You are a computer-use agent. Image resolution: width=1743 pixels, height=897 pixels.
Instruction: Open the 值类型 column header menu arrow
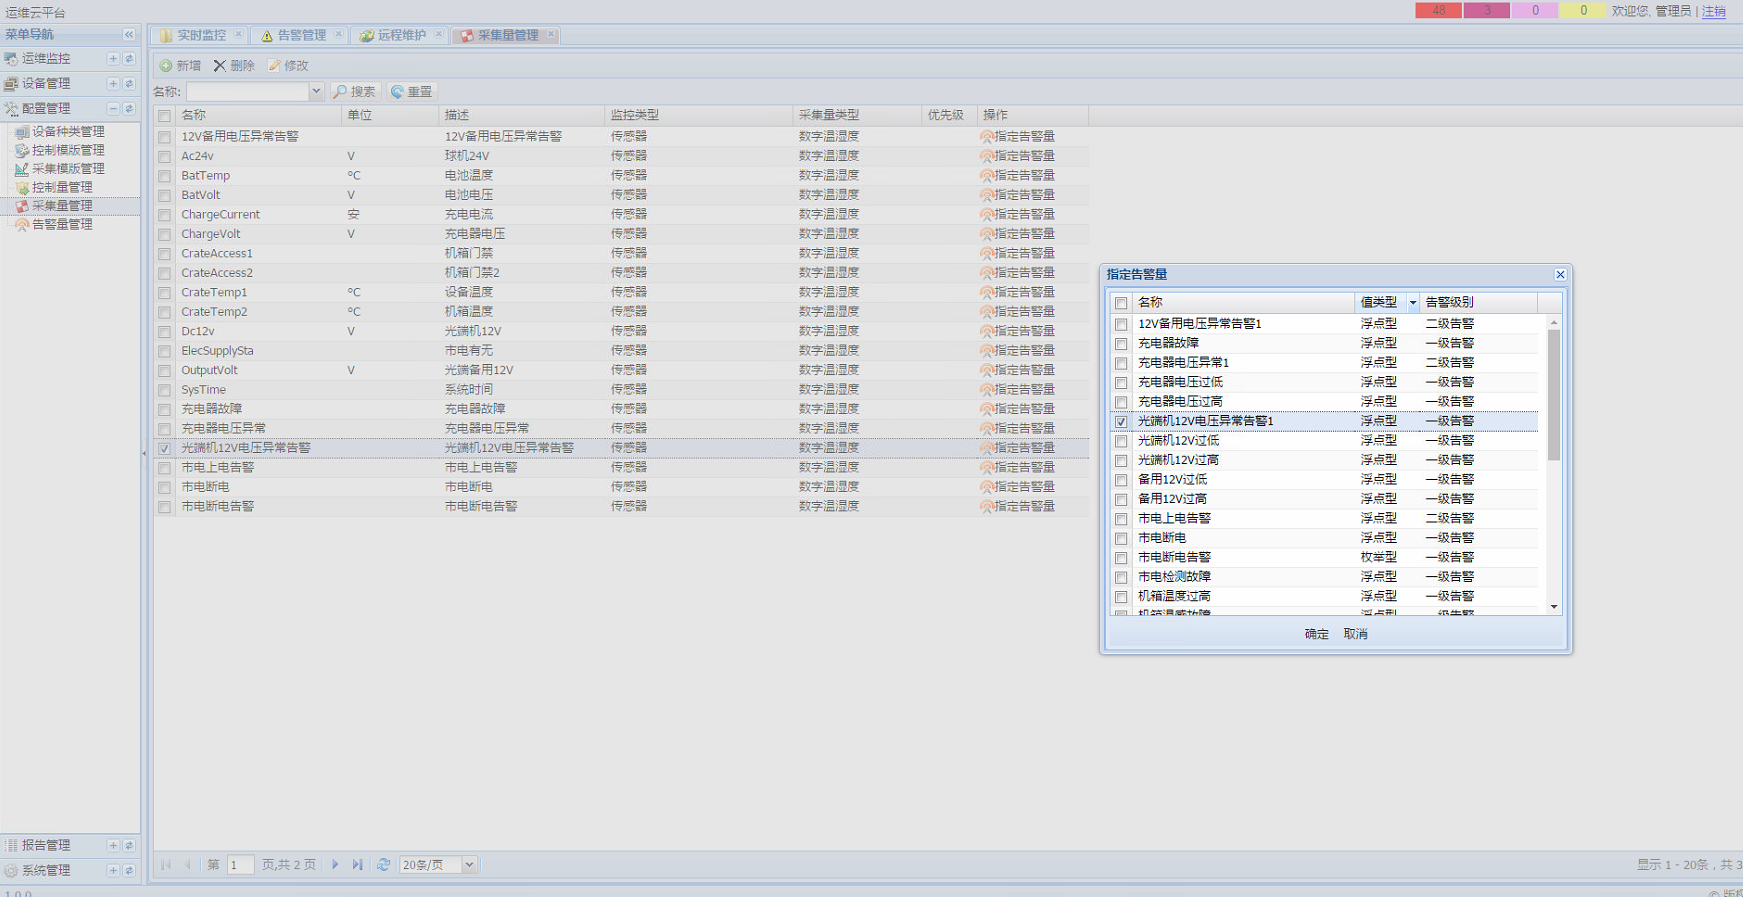pyautogui.click(x=1412, y=302)
